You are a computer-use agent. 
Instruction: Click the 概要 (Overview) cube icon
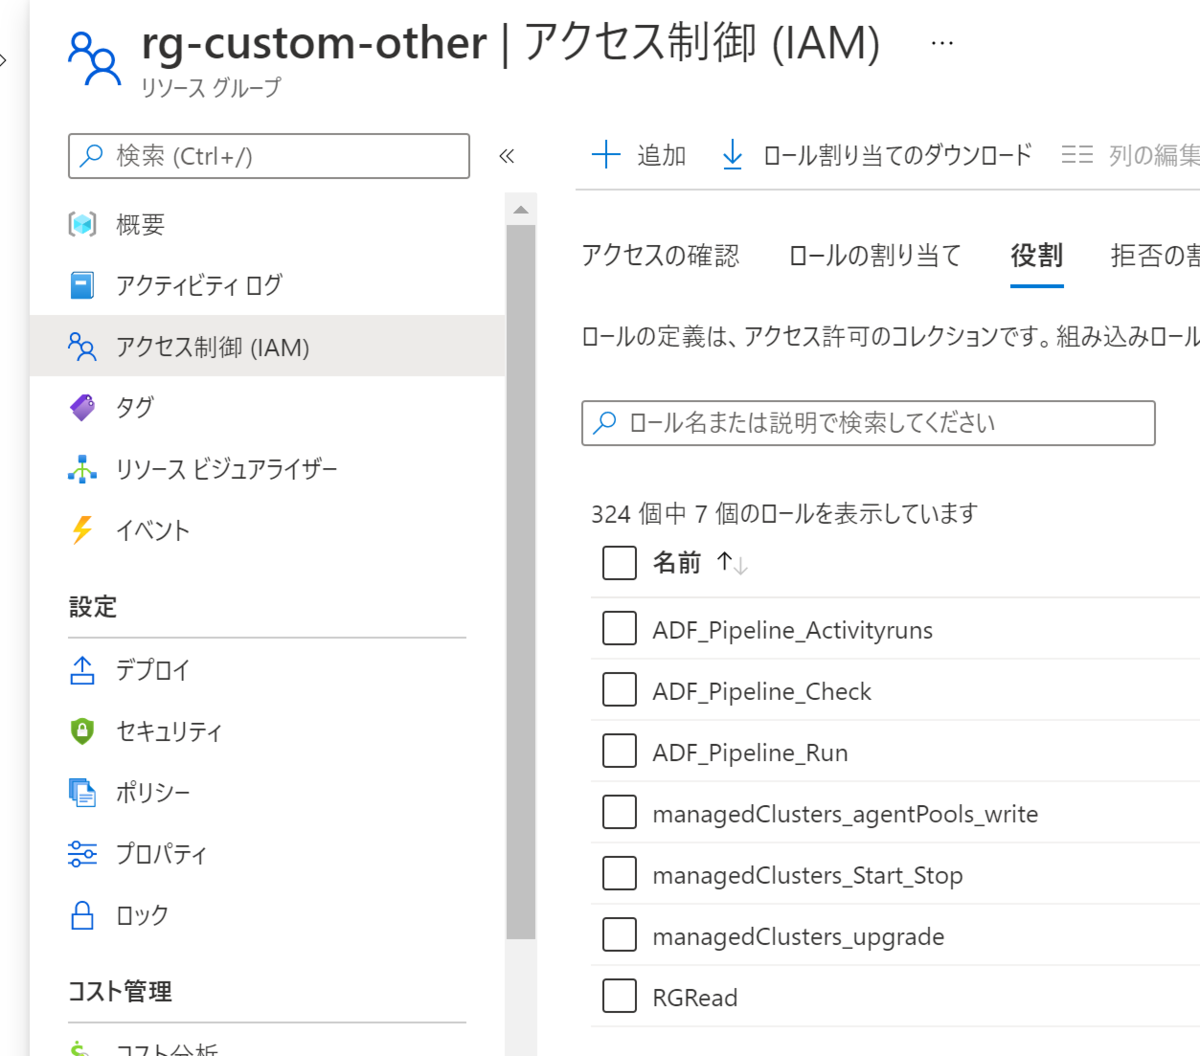pyautogui.click(x=82, y=224)
